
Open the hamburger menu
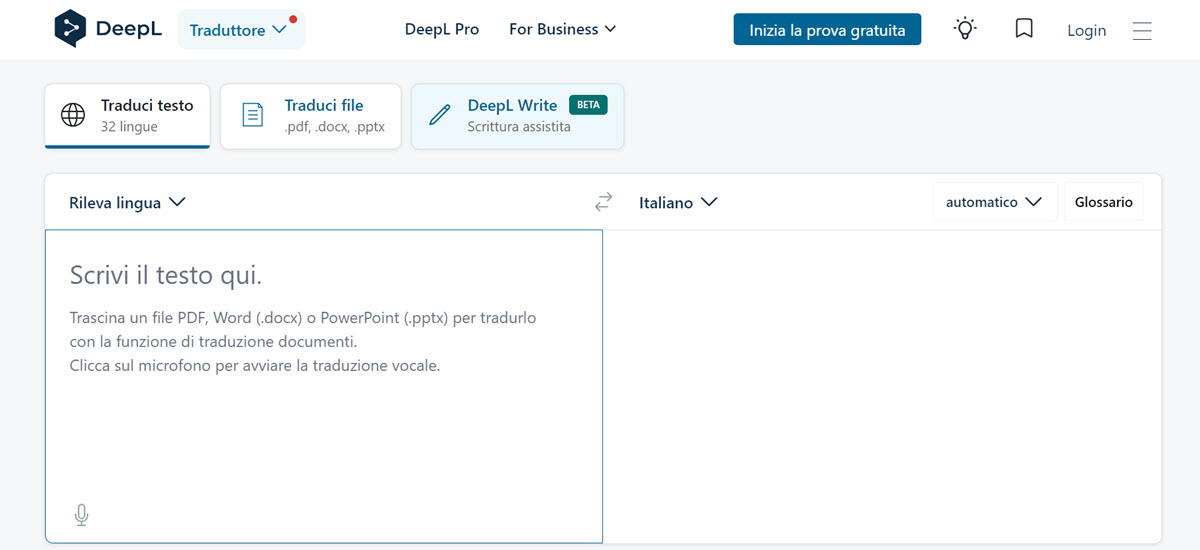pyautogui.click(x=1142, y=30)
